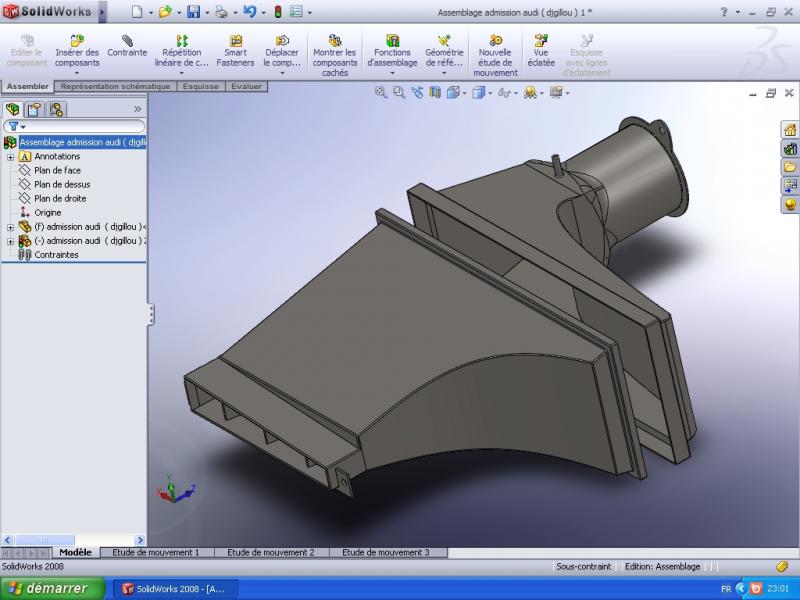Select Contraintes folder in tree

[56, 255]
